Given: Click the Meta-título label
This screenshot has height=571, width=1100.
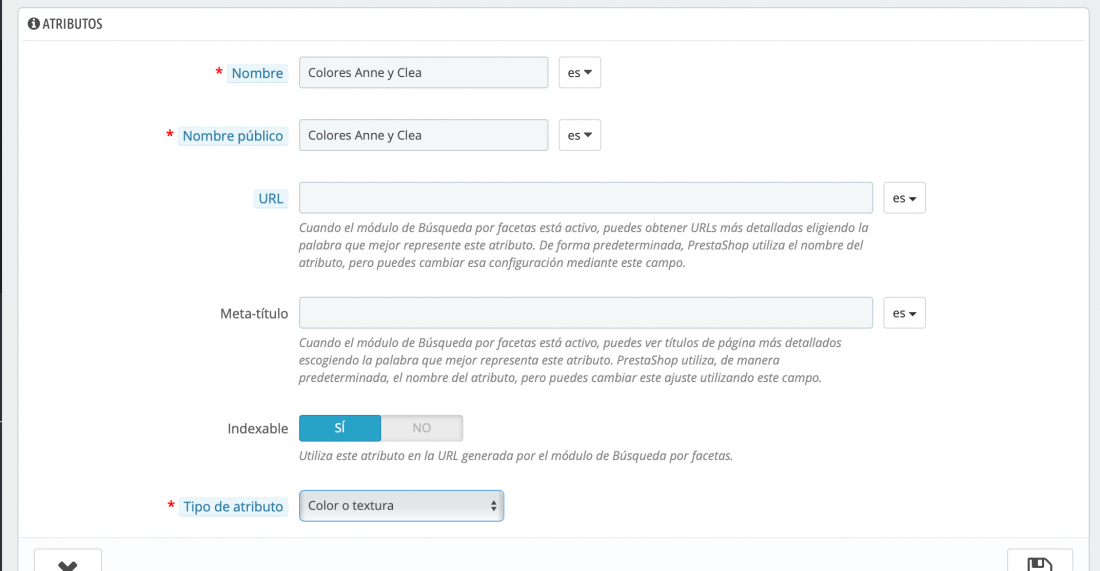Looking at the screenshot, I should (254, 314).
